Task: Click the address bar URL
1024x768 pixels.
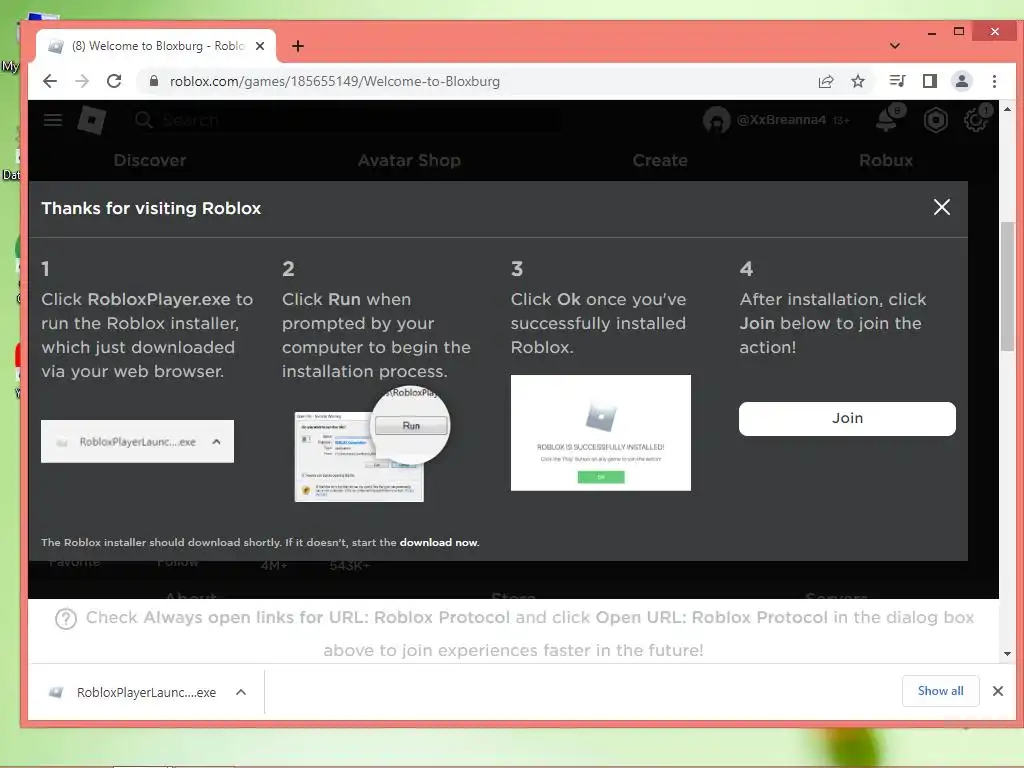Action: coord(335,81)
